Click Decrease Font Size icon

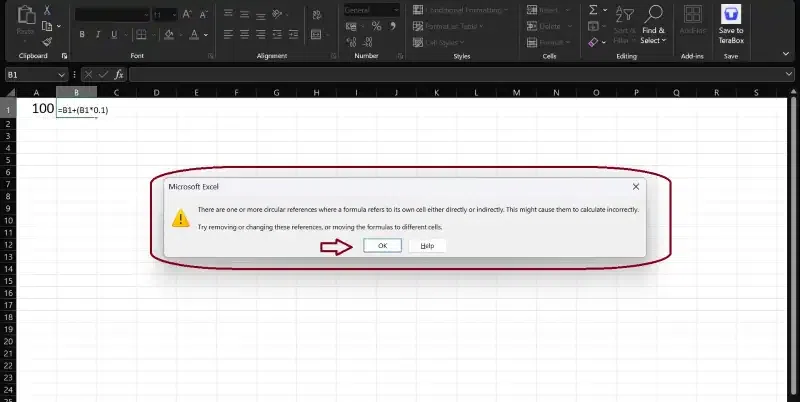pos(204,14)
